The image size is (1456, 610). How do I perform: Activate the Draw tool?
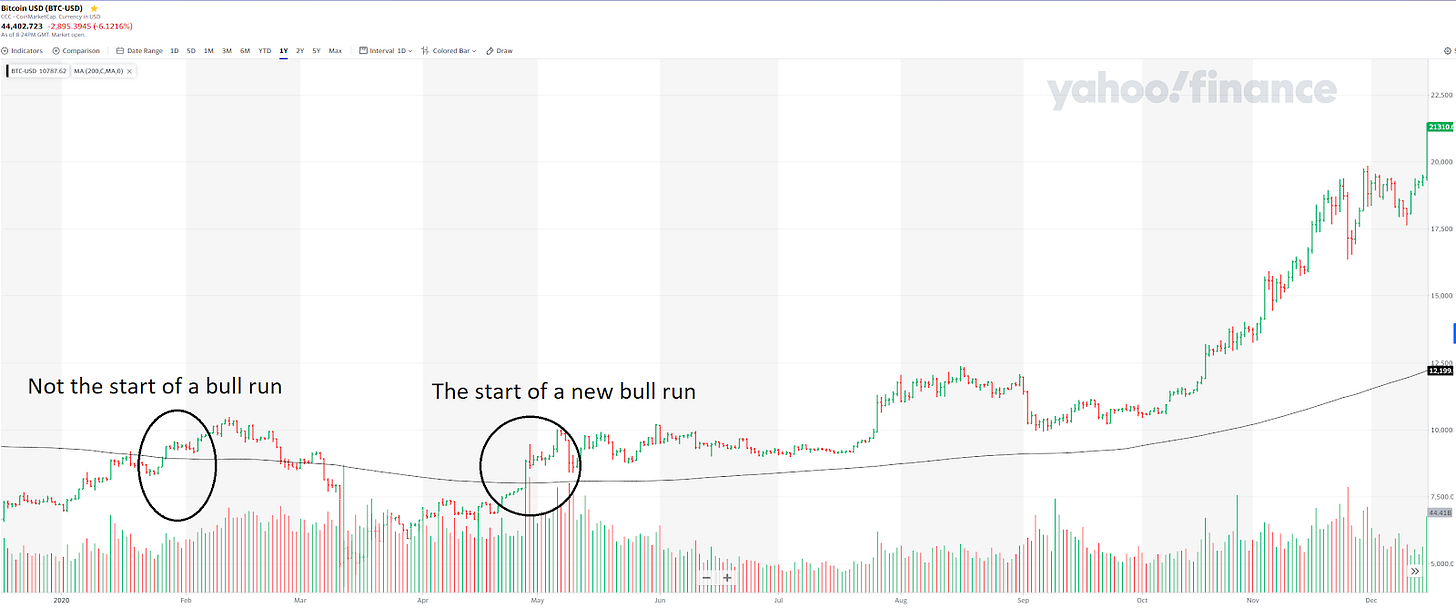pyautogui.click(x=500, y=50)
